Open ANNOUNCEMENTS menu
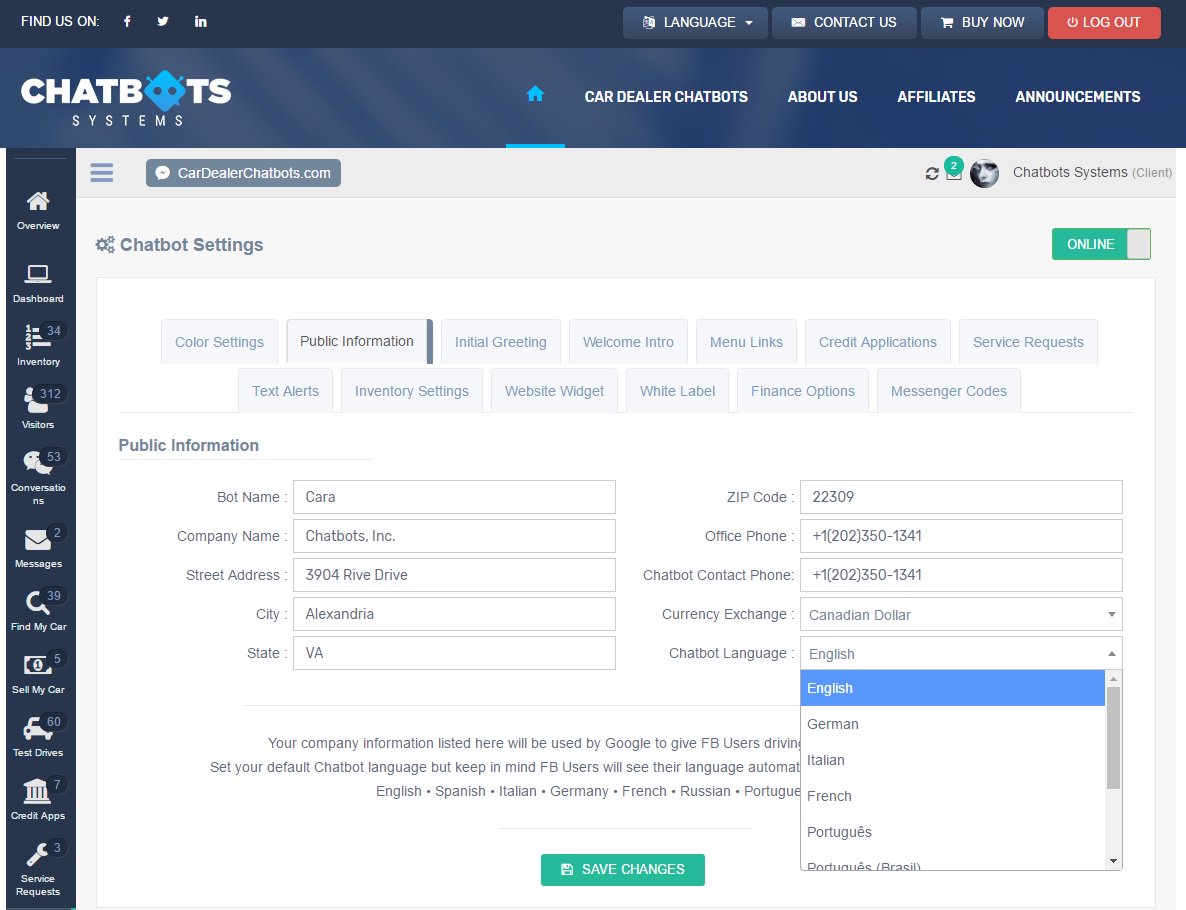 1078,97
